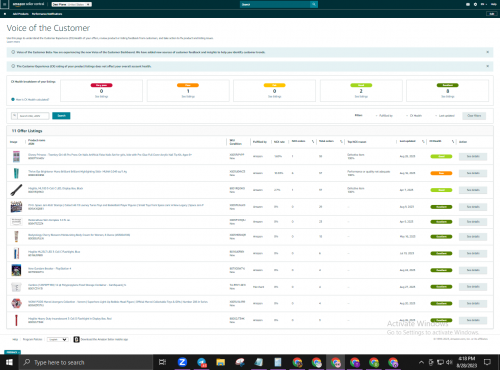The width and height of the screenshot is (500, 370).
Task: Click the Help link in header
Action: tap(493, 4)
